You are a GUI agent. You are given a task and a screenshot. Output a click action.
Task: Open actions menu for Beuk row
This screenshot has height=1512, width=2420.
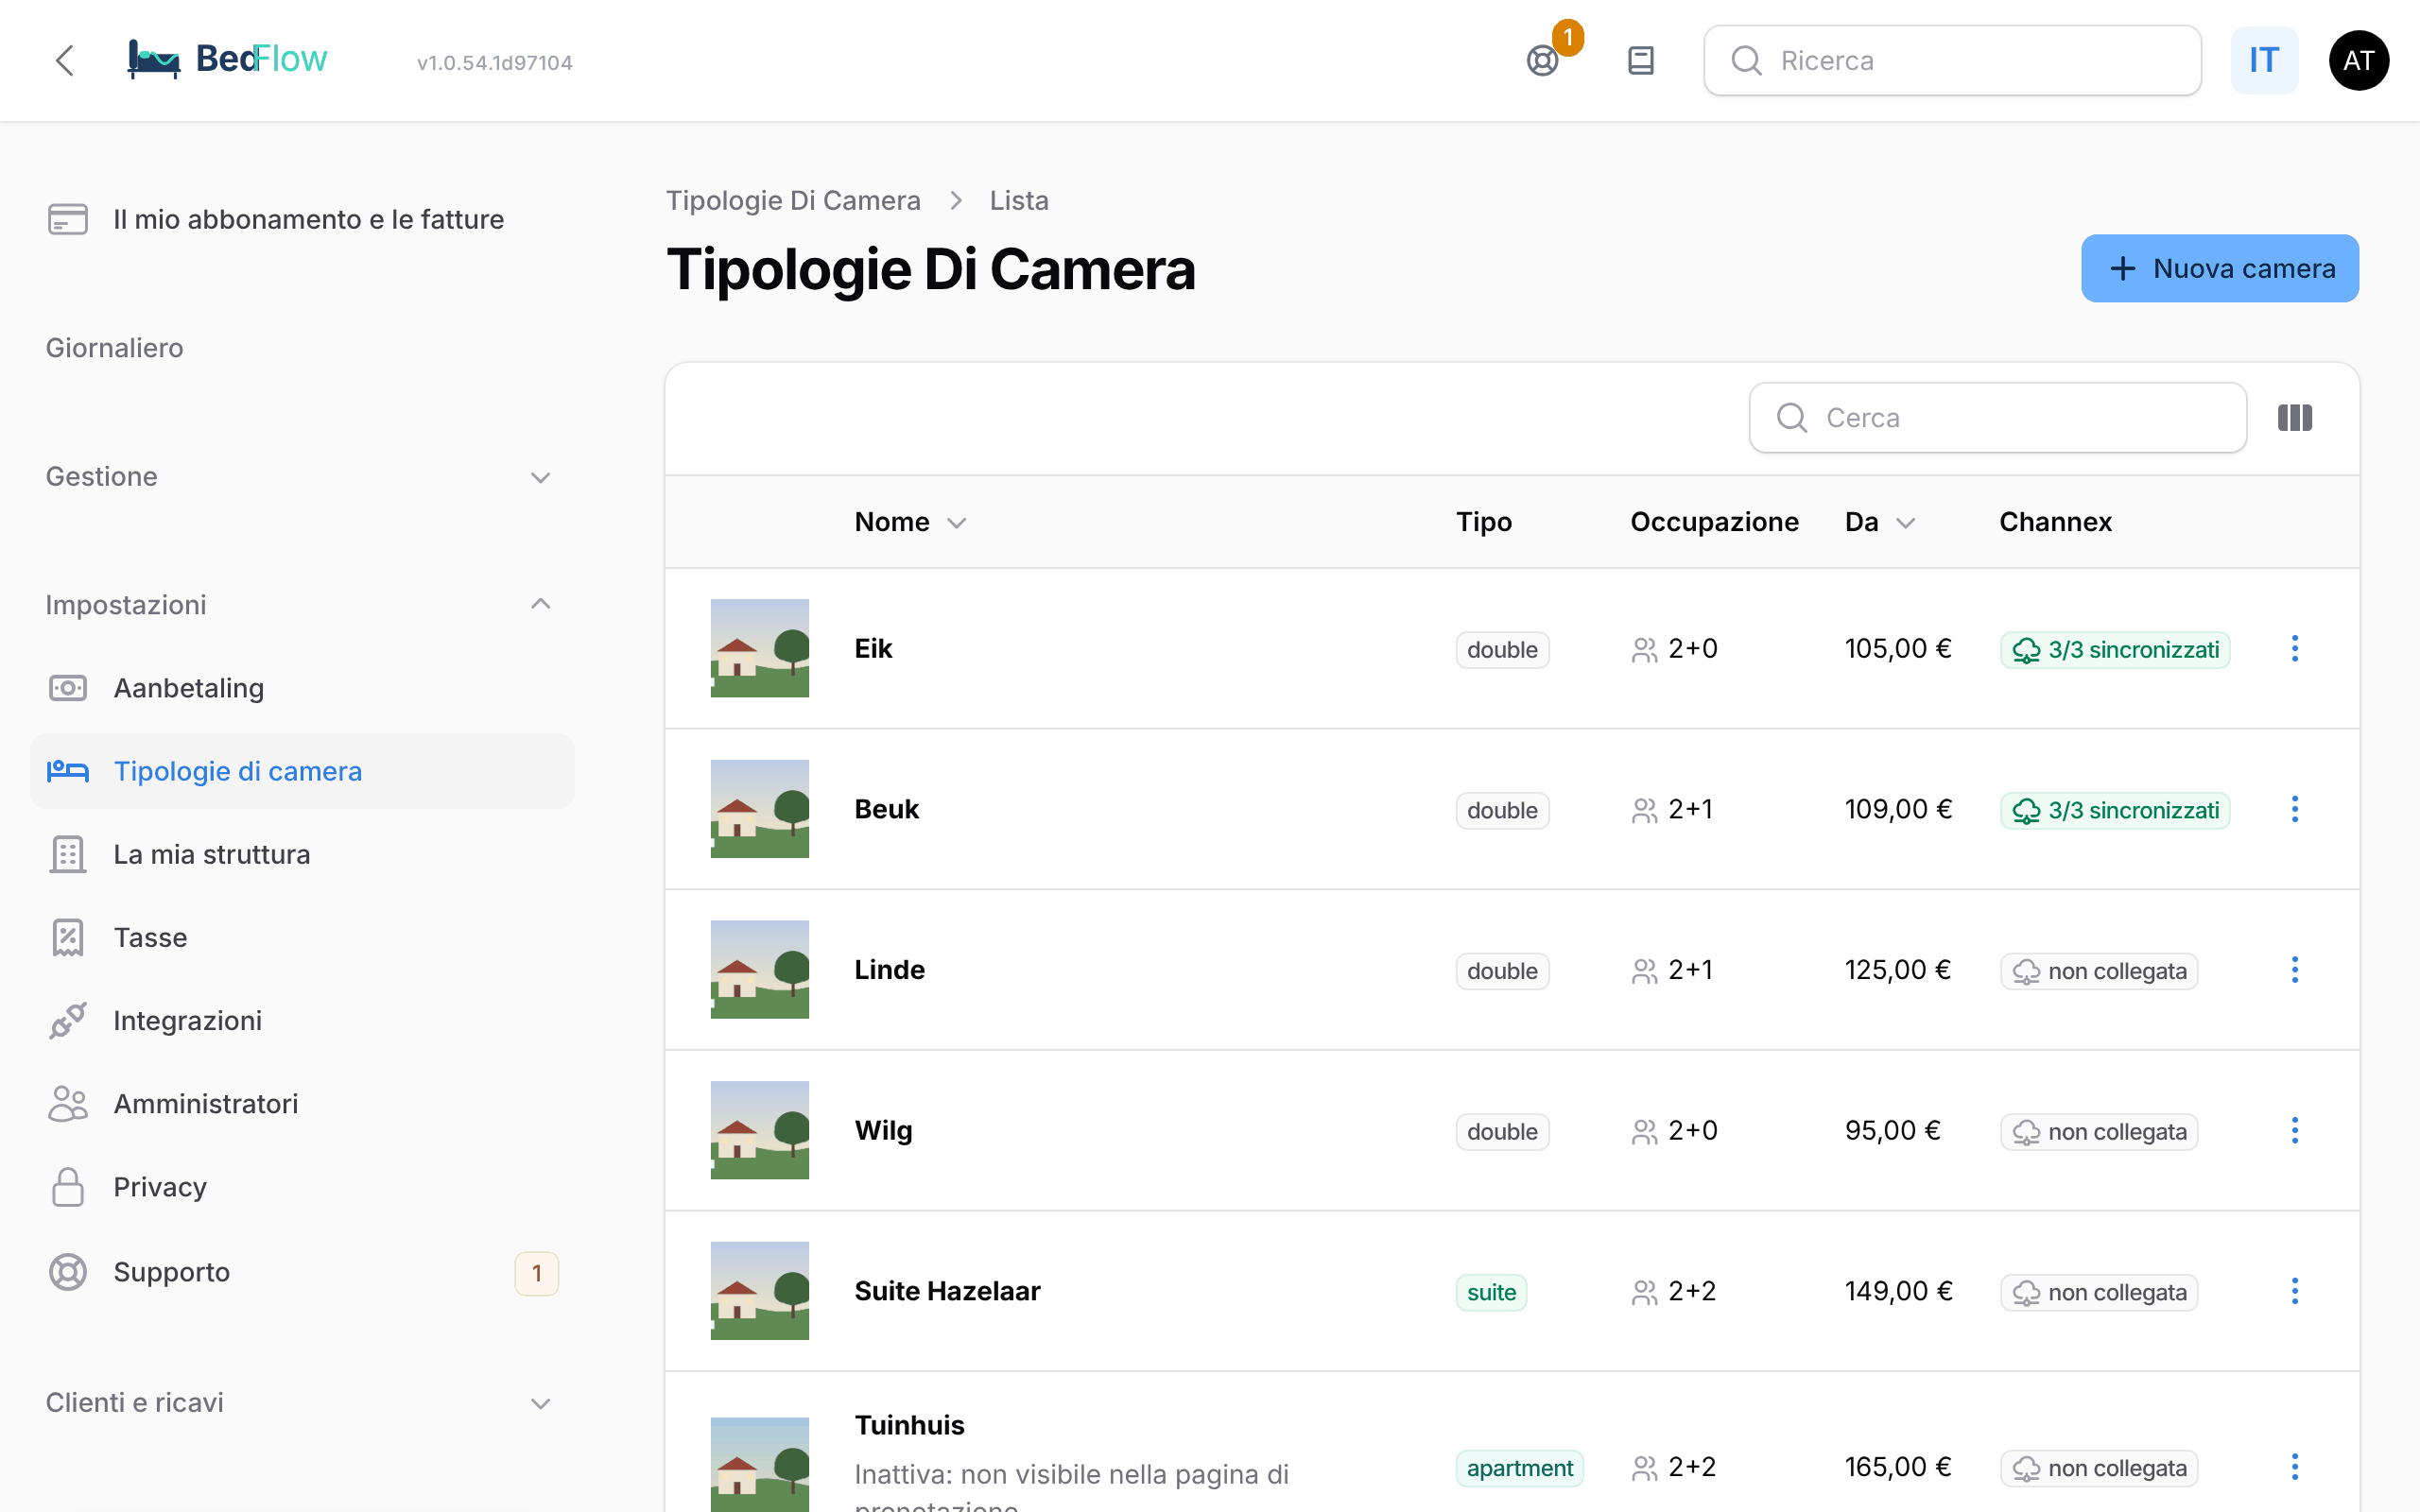point(2295,809)
